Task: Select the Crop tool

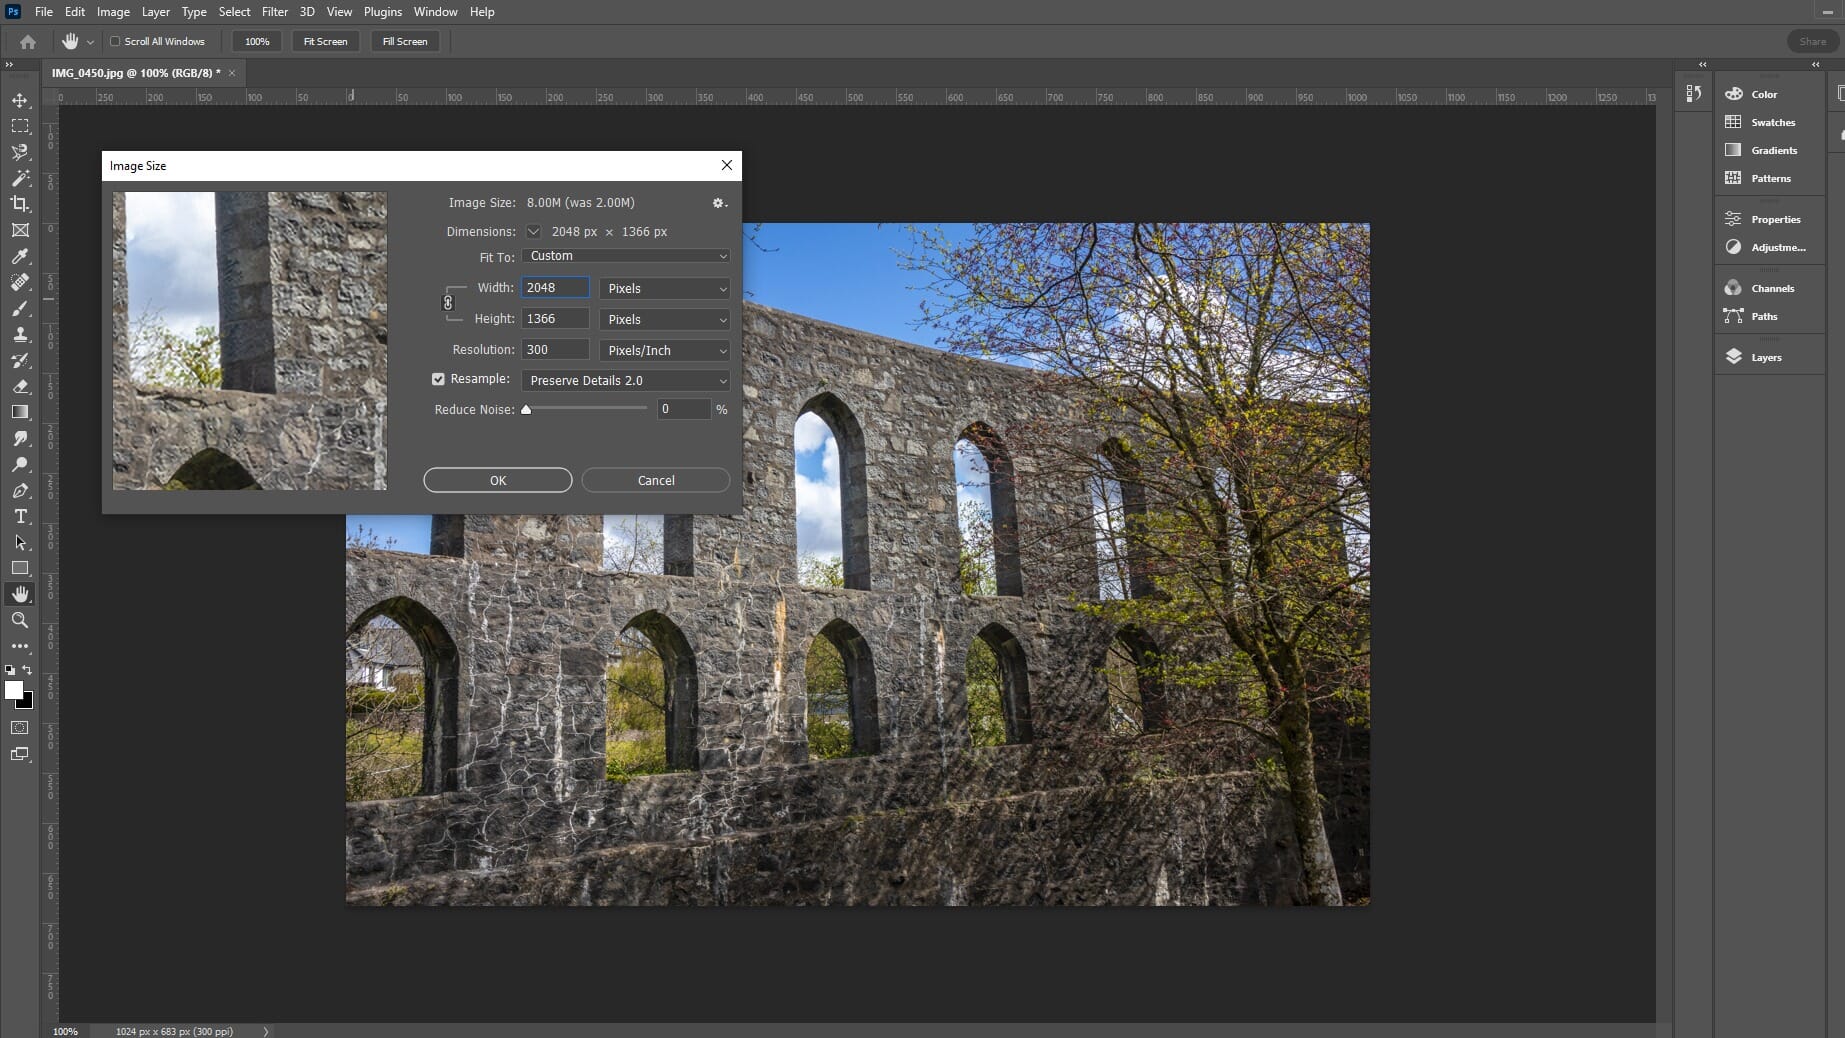Action: tap(20, 204)
